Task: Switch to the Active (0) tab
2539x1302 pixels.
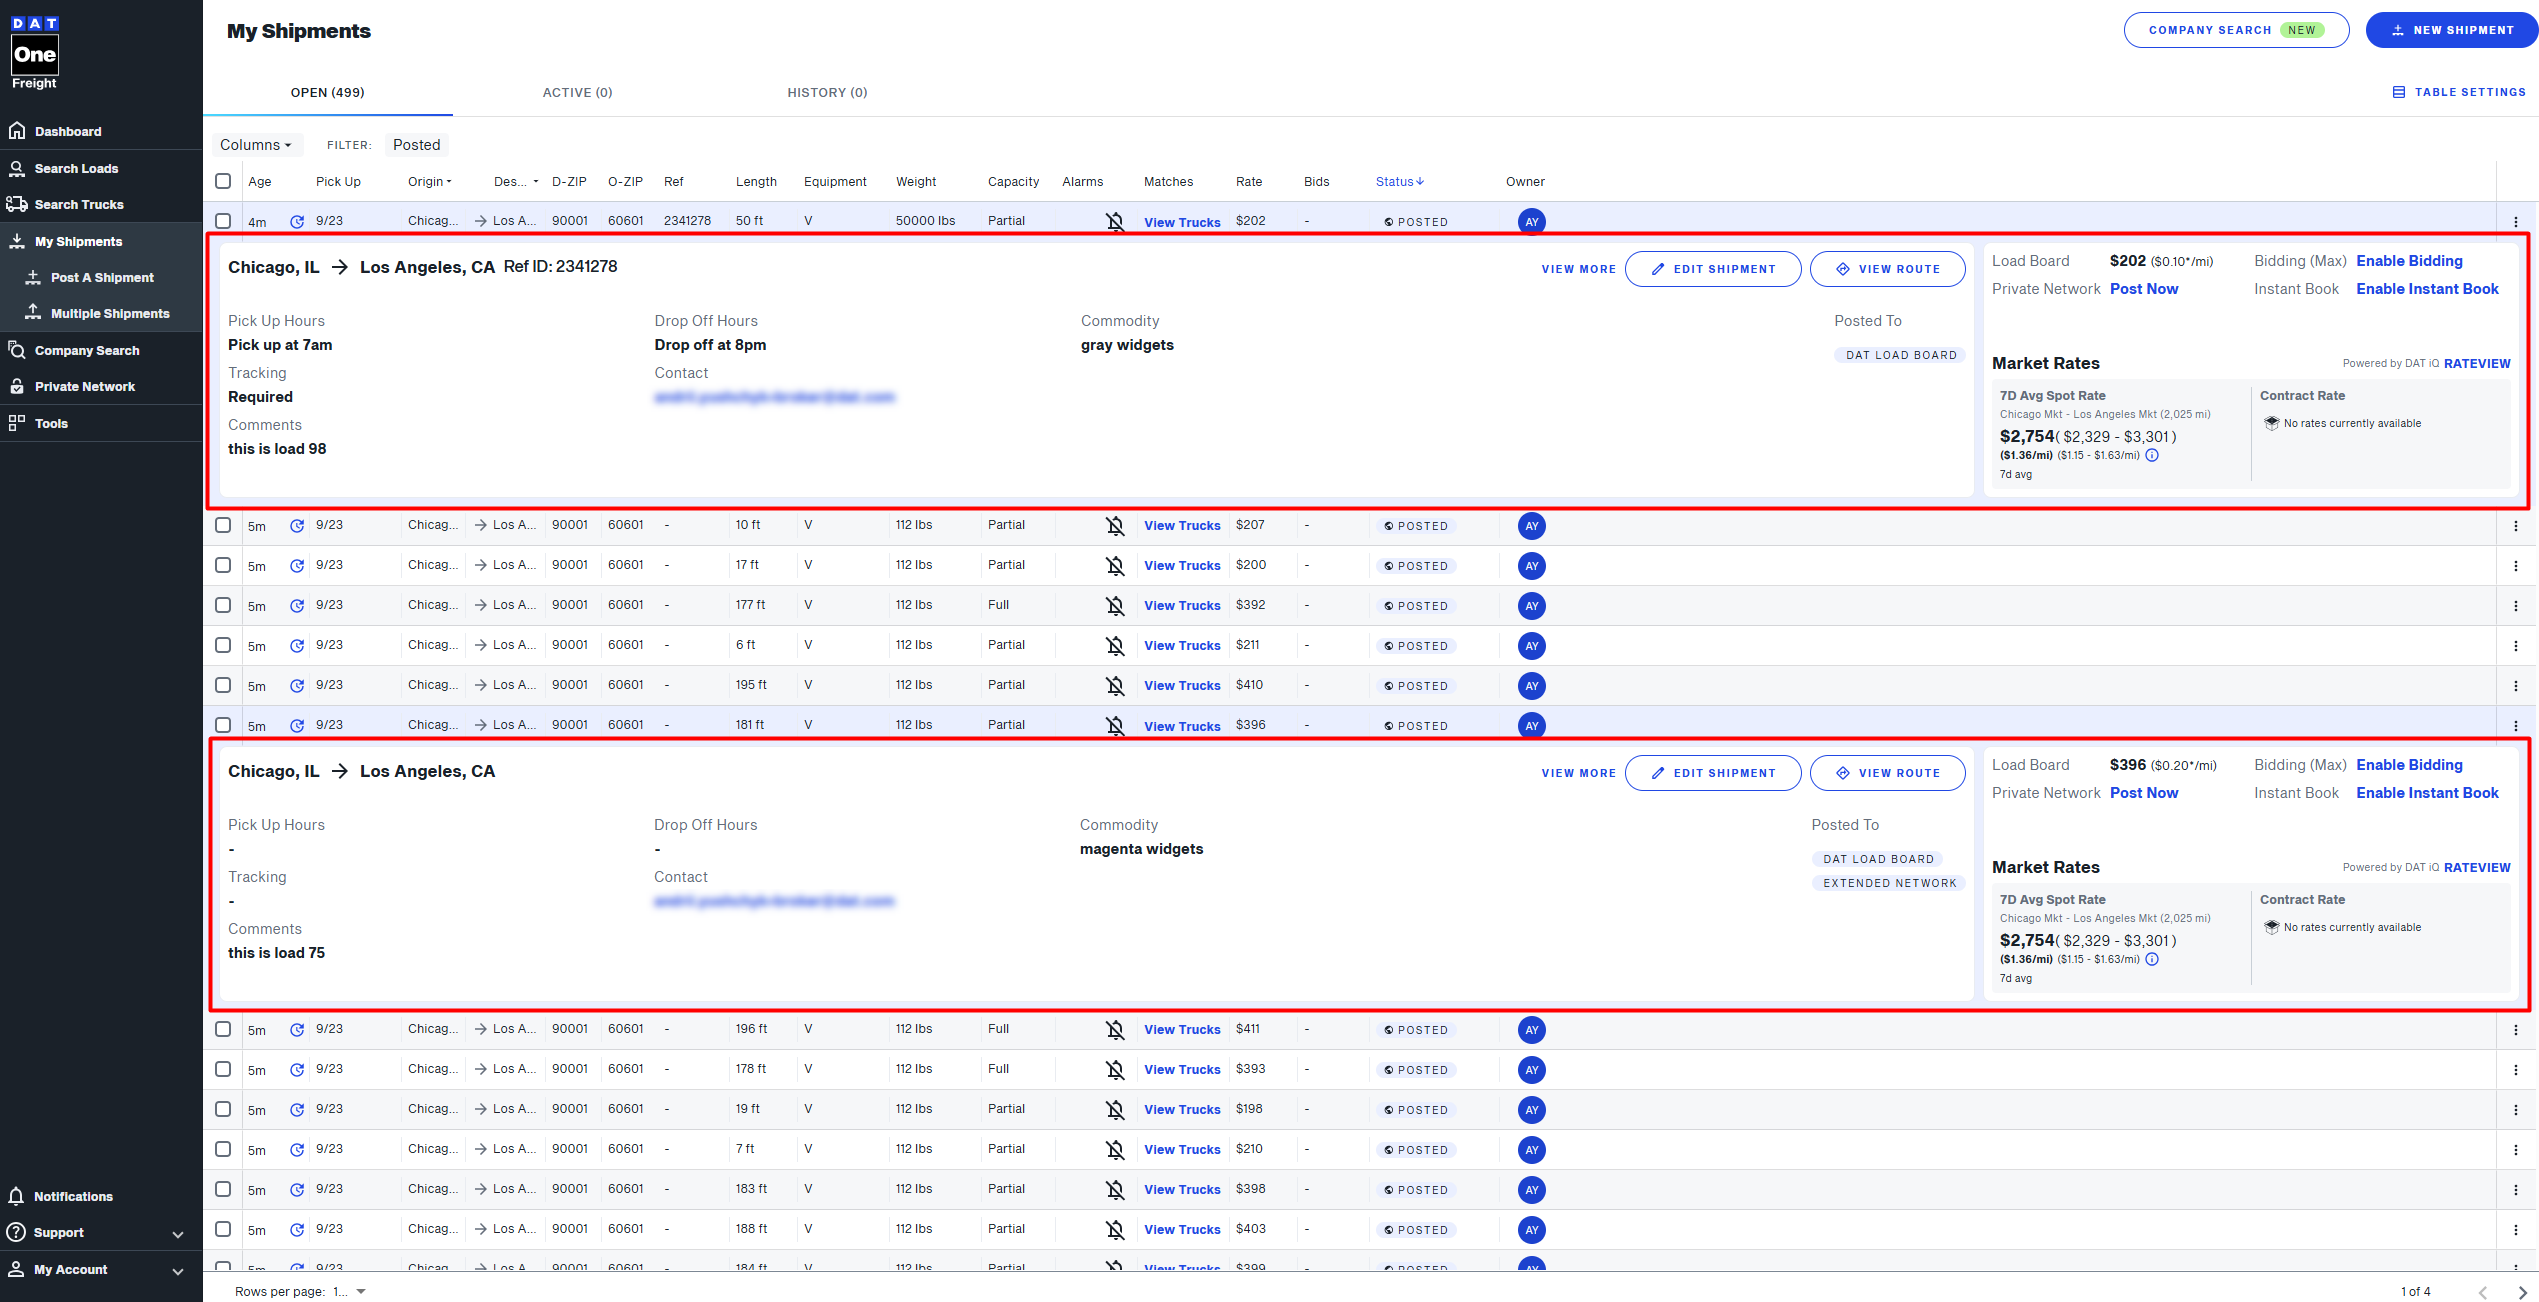Action: click(577, 92)
